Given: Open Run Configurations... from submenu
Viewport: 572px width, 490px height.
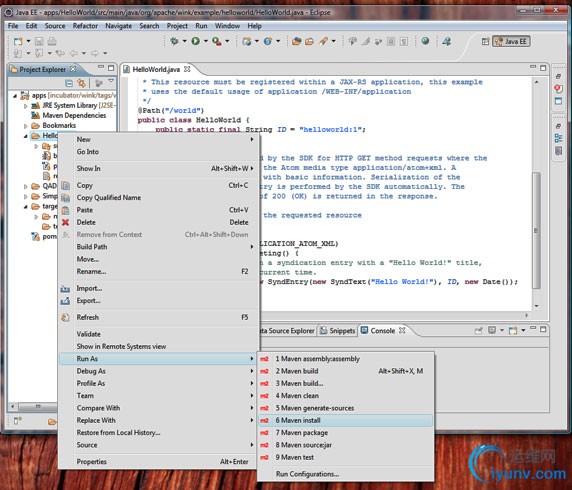Looking at the screenshot, I should click(x=345, y=474).
